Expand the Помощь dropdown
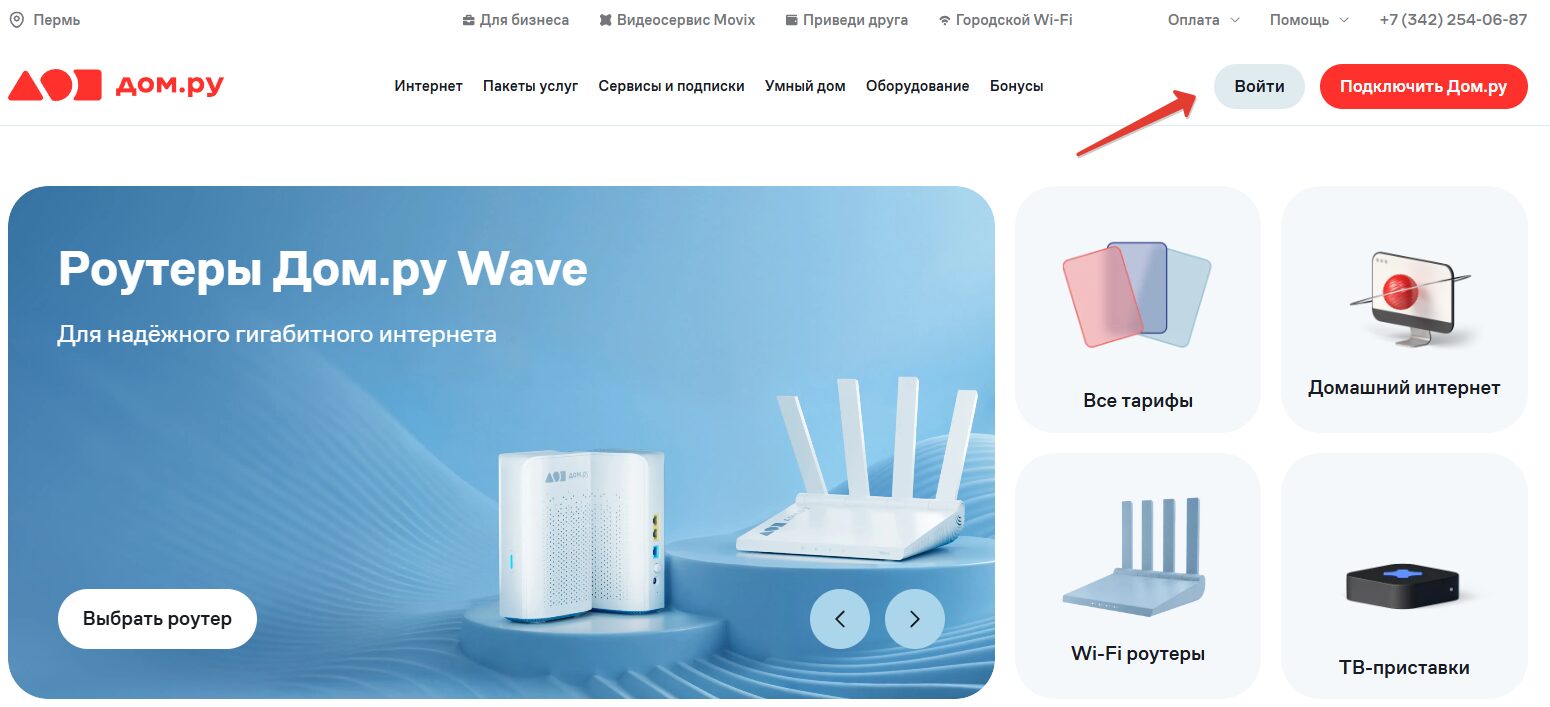The width and height of the screenshot is (1550, 707). [x=1310, y=20]
